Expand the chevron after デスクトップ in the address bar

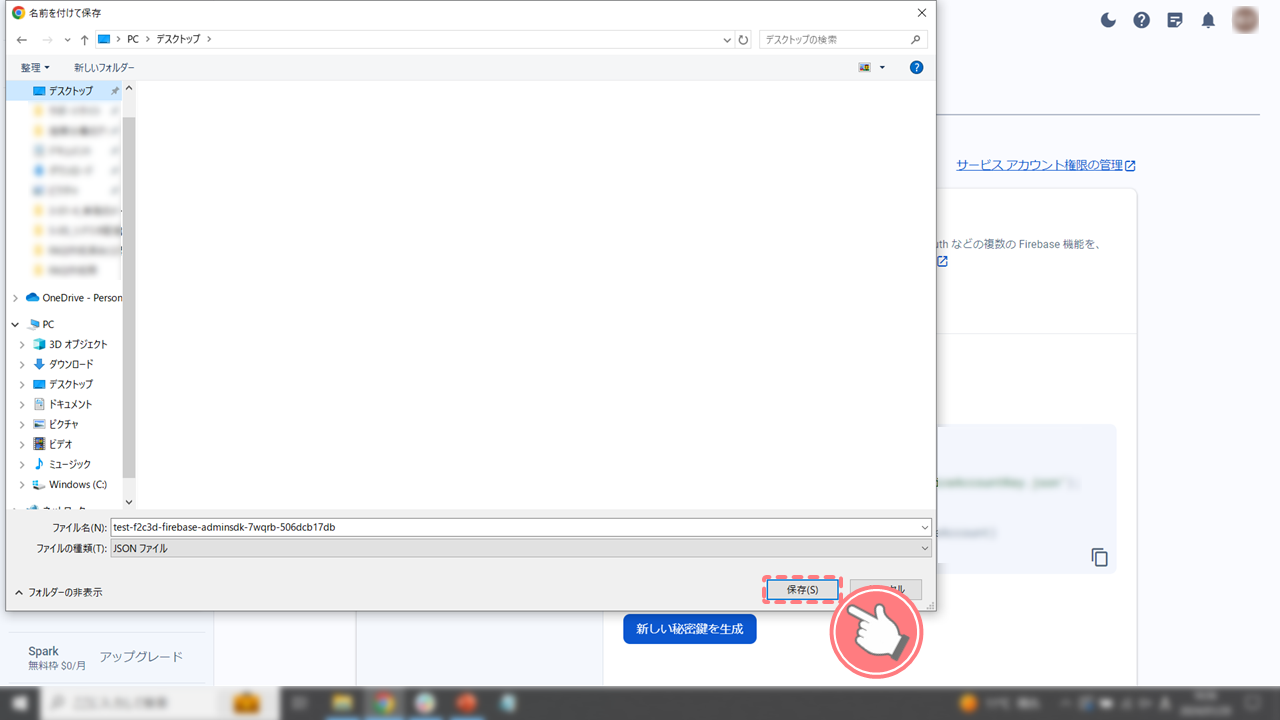pyautogui.click(x=209, y=39)
